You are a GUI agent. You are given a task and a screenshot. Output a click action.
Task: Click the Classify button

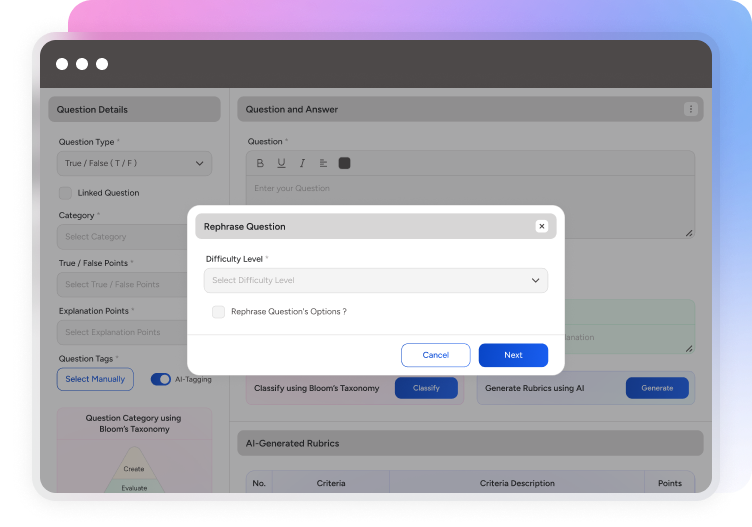(x=426, y=388)
